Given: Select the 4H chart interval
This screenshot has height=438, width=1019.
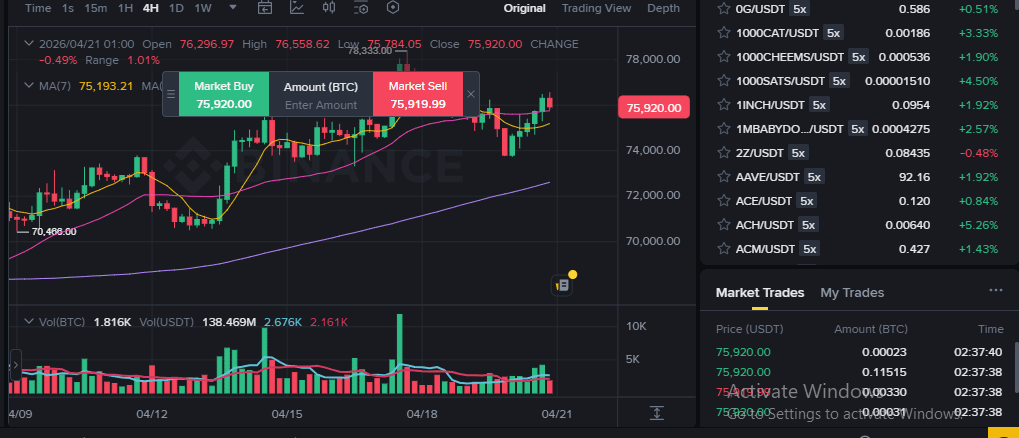Looking at the screenshot, I should 151,8.
